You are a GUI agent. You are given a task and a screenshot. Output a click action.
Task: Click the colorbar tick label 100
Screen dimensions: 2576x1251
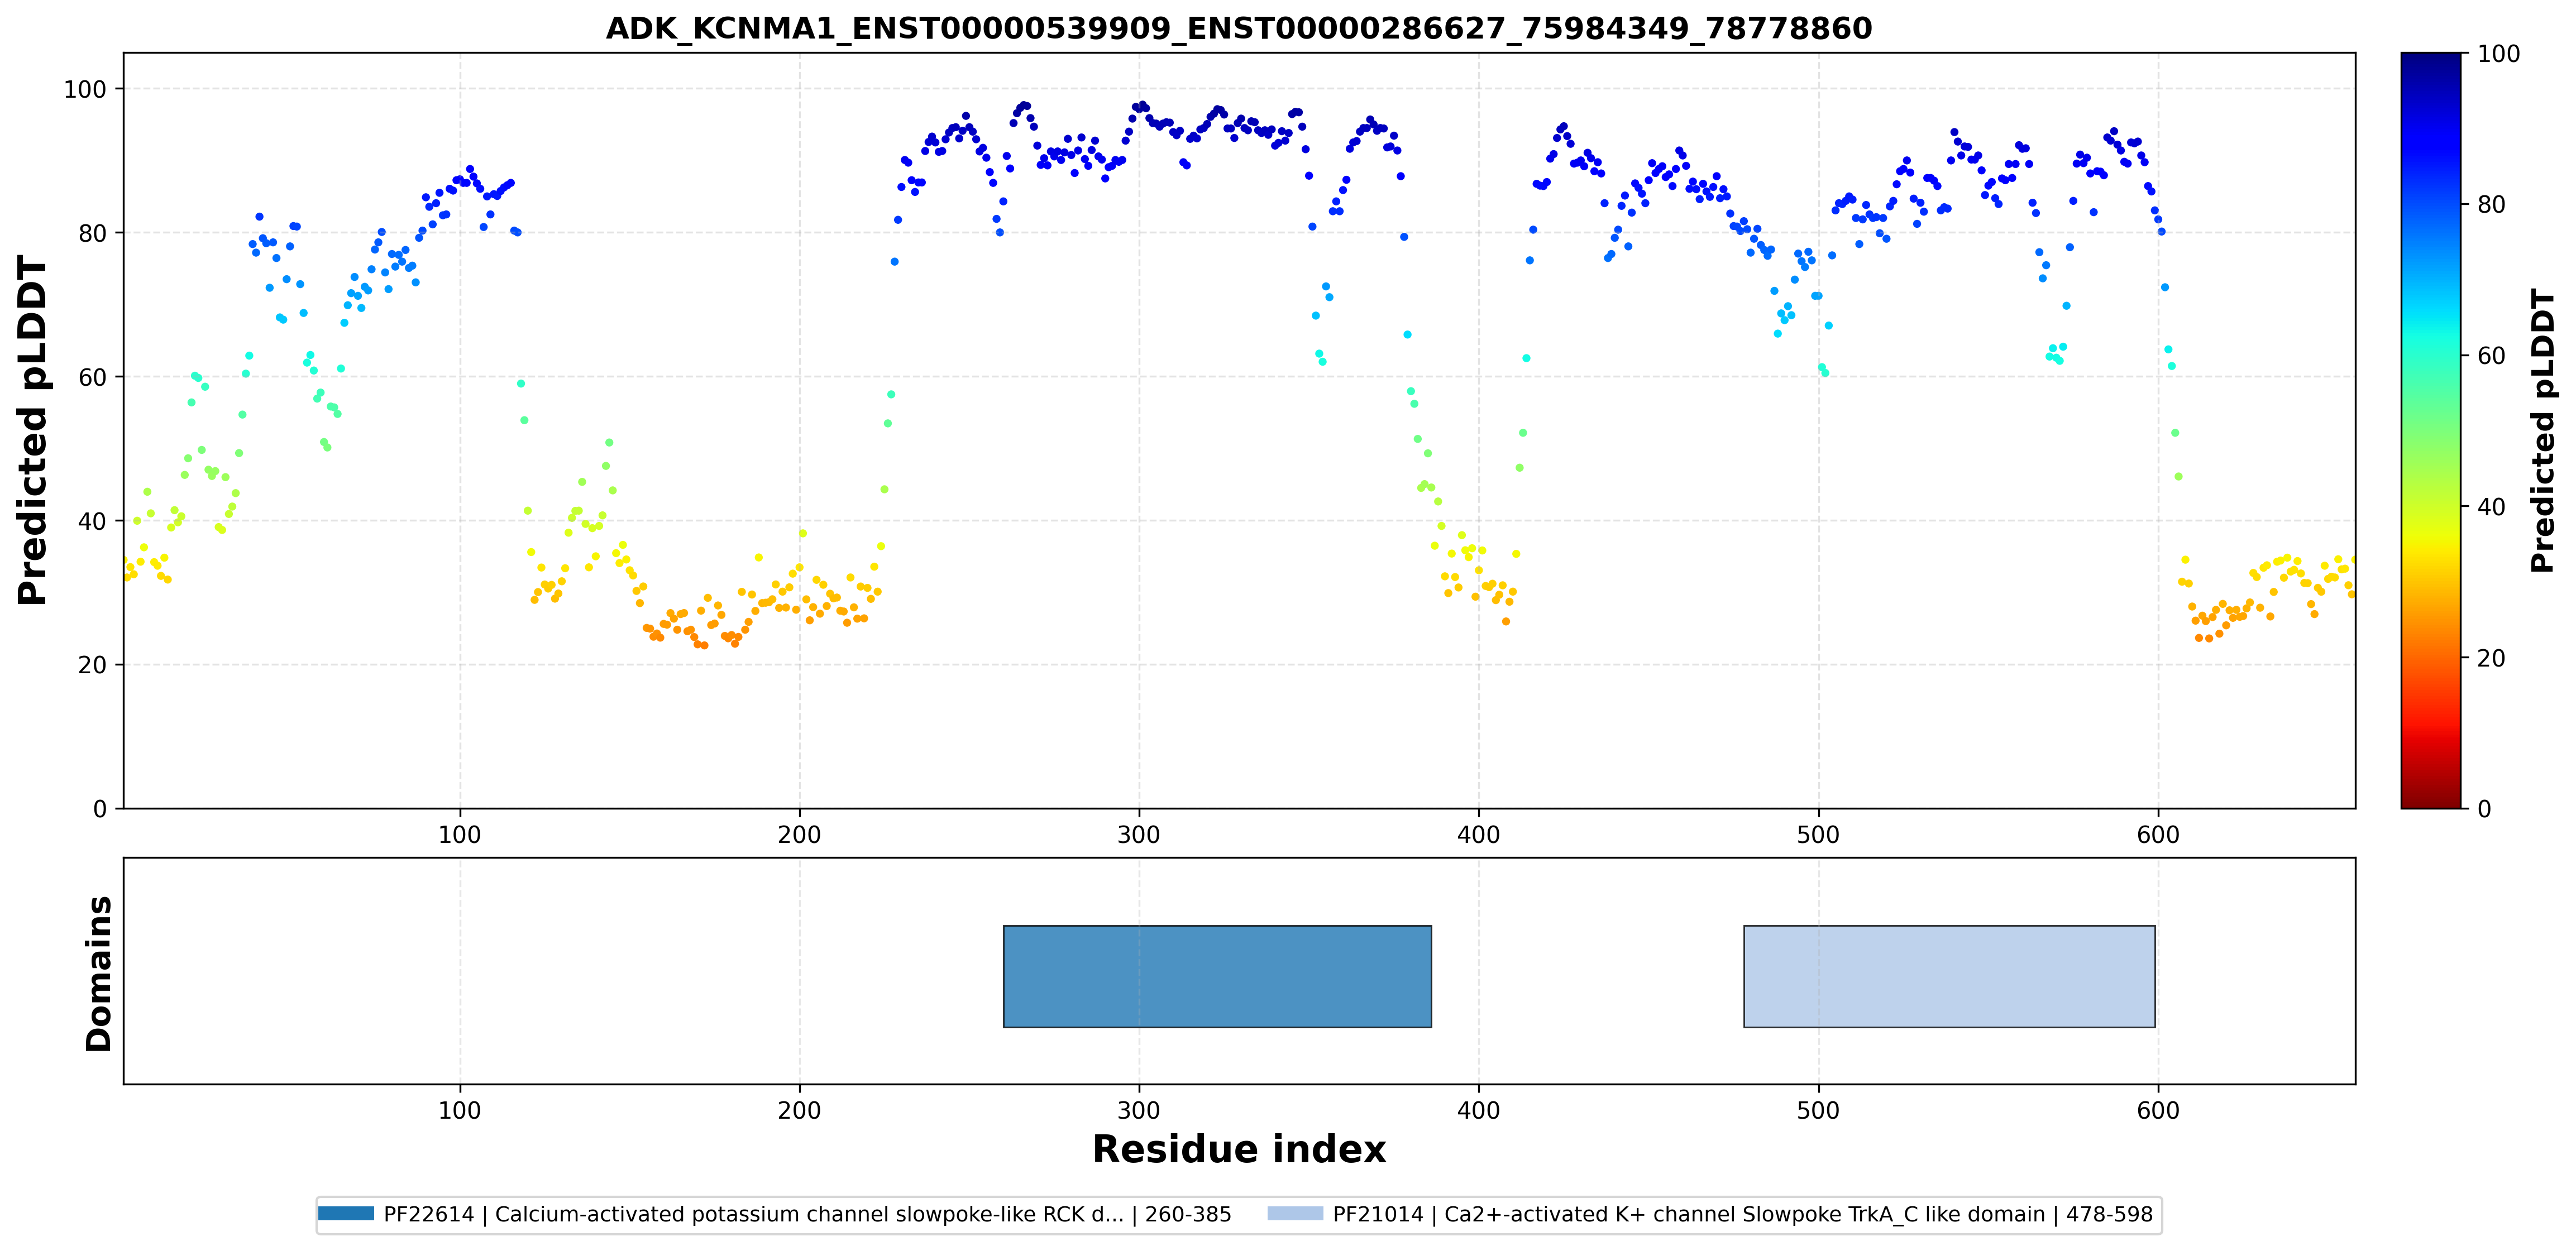[x=2498, y=54]
